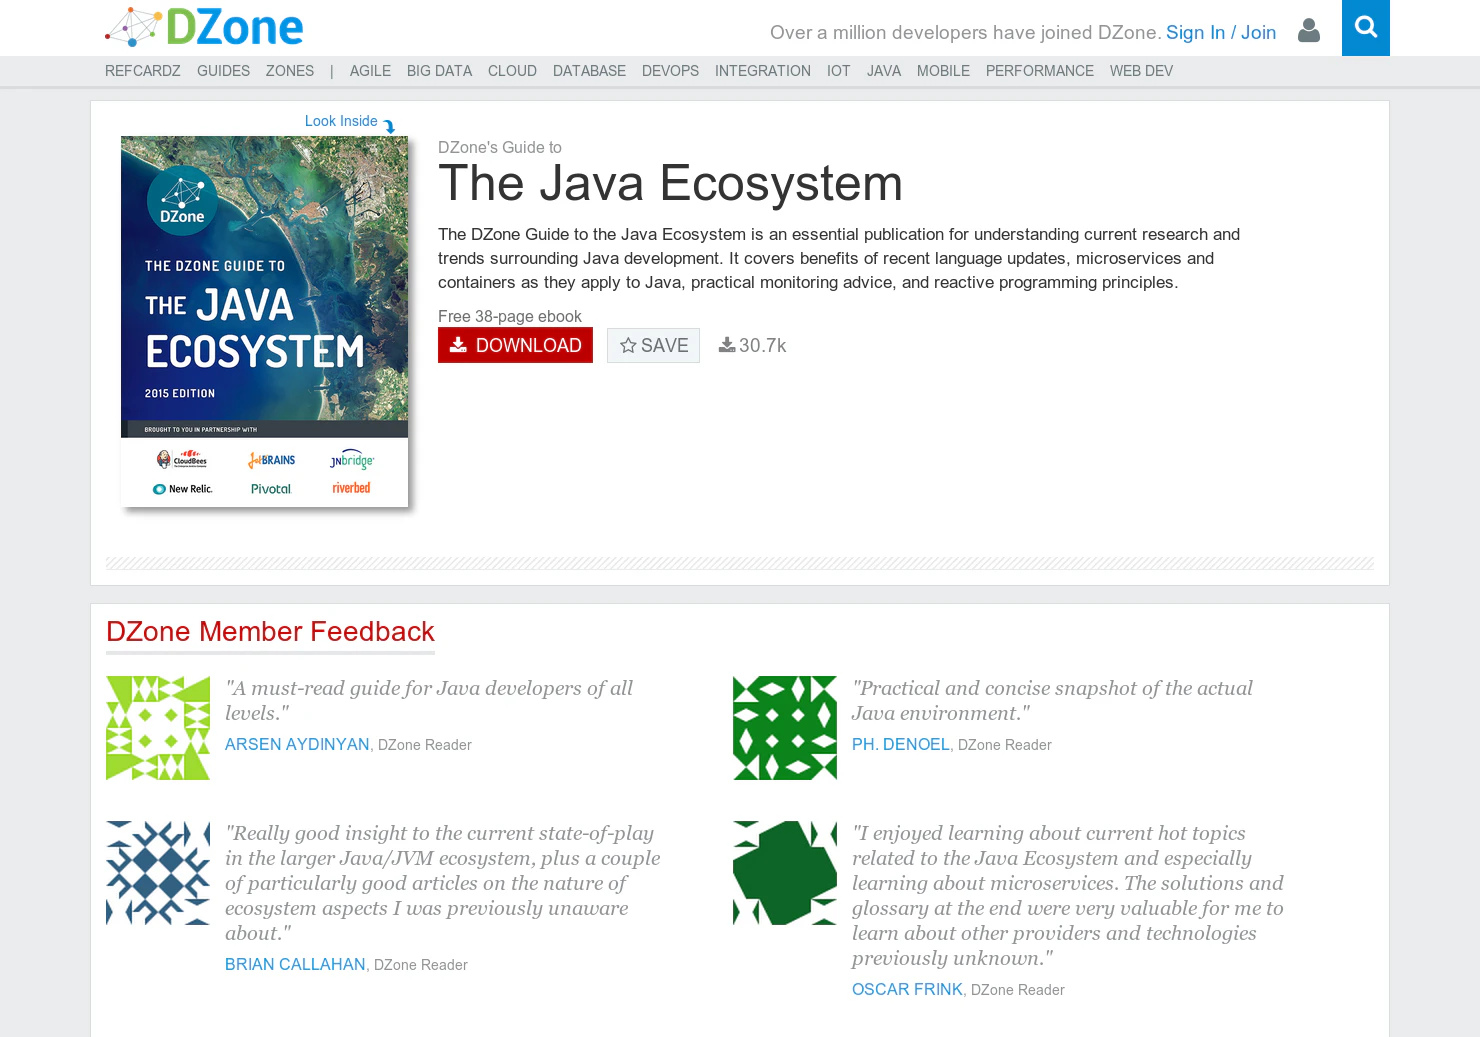Screen dimensions: 1480x1037
Task: Open ARSEN AYDINYAN's profile link
Action: click(x=297, y=744)
